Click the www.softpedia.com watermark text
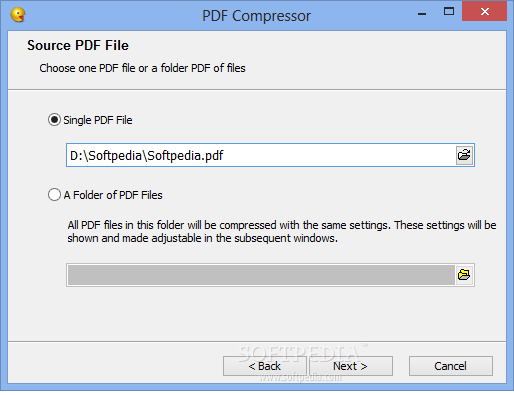The image size is (514, 395). (x=301, y=377)
